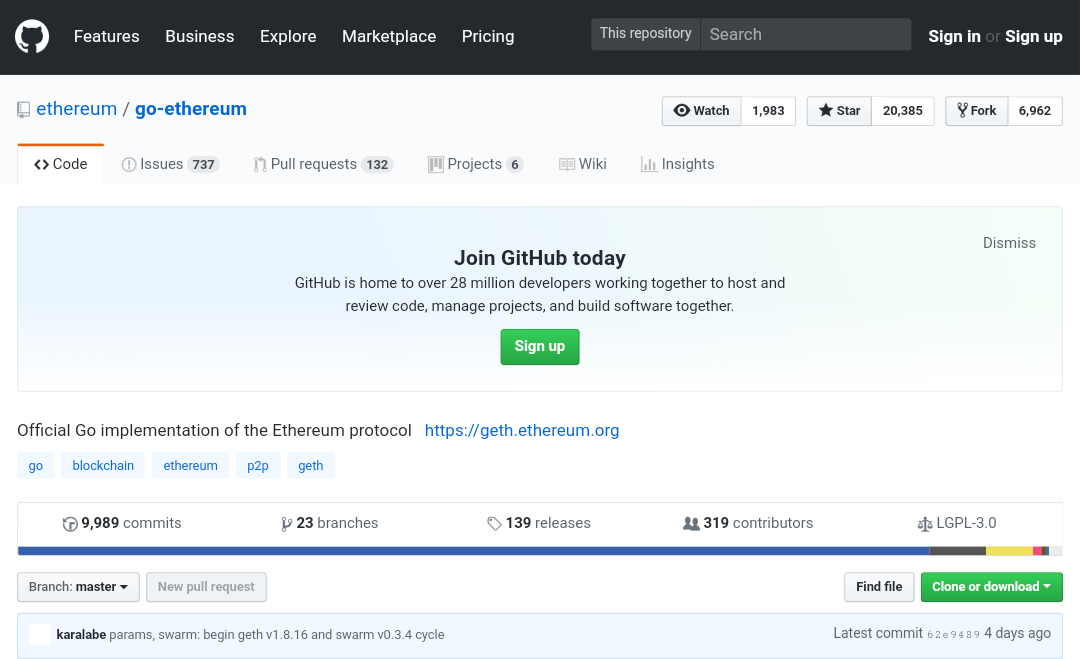Open the ethereum organization link
This screenshot has width=1080, height=659.
[x=76, y=109]
